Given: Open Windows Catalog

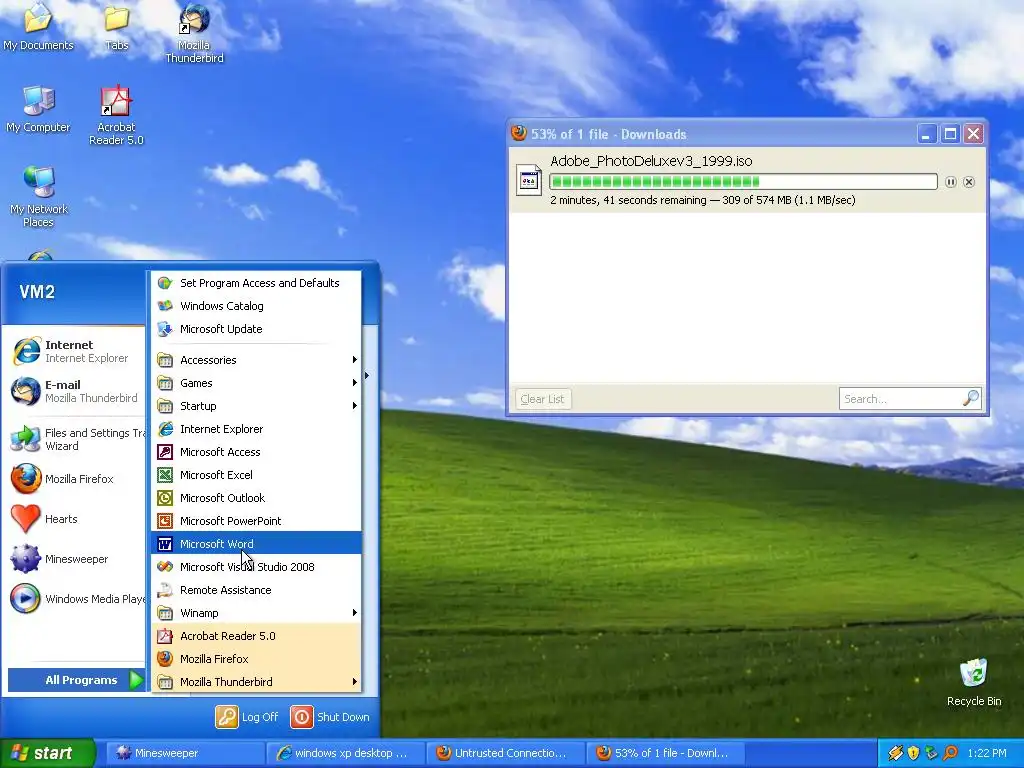Looking at the screenshot, I should [x=256, y=306].
